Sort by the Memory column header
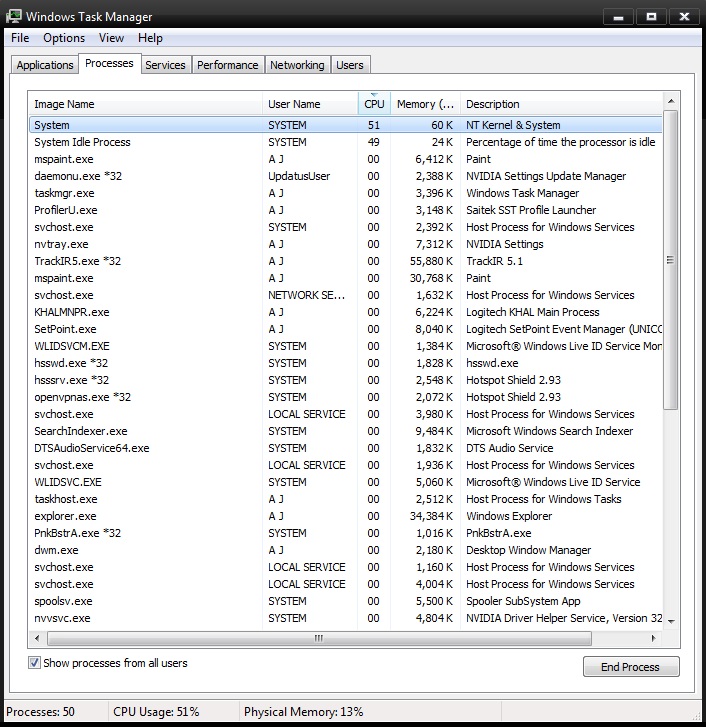The height and width of the screenshot is (727, 706). pos(425,104)
